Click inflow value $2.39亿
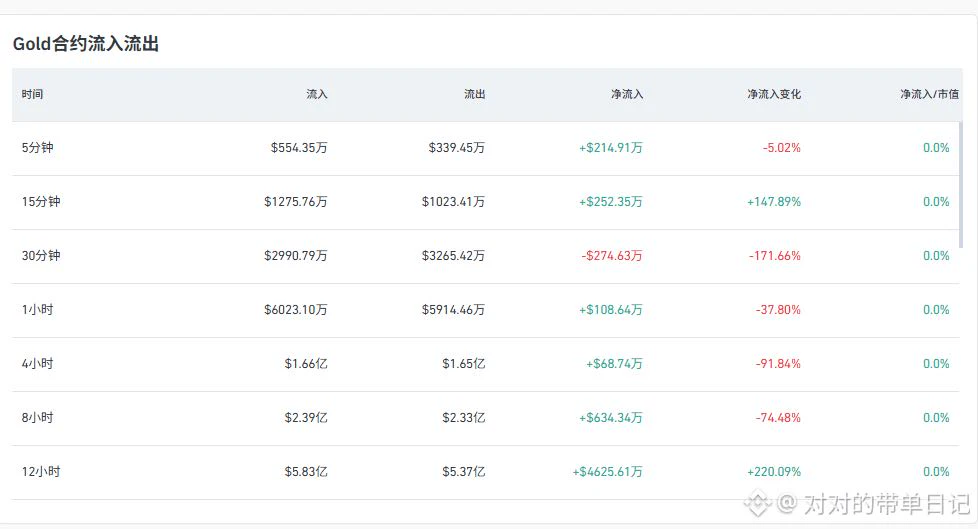Screen dimensions: 978x529 coord(306,417)
